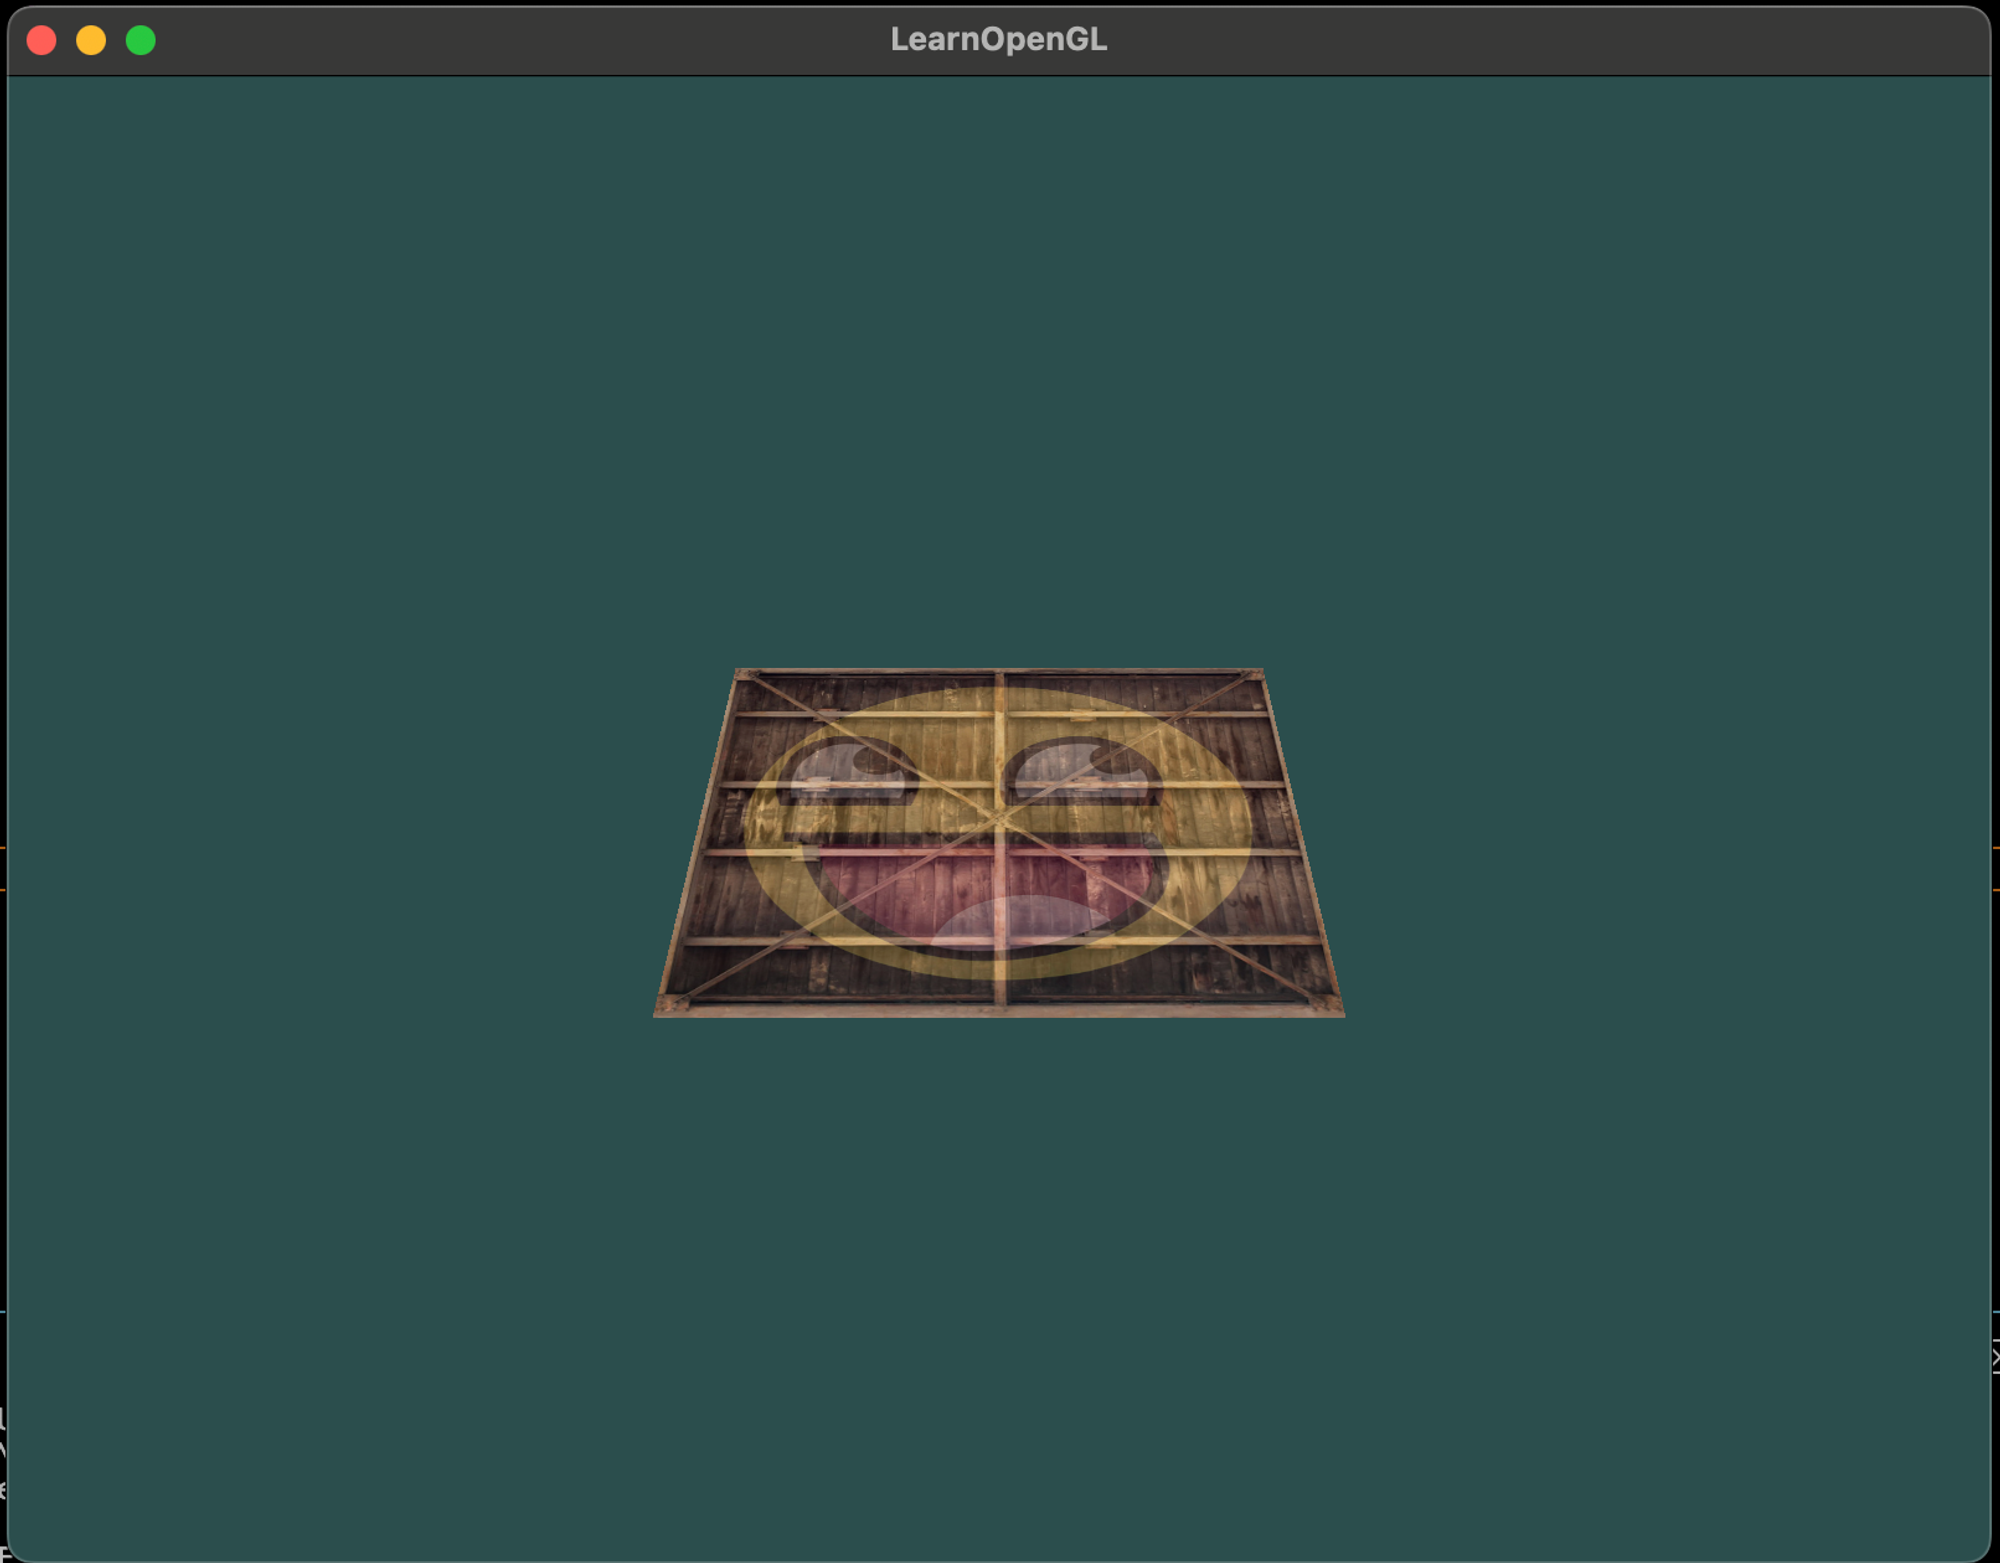
Task: Click the smiley face's left eye
Action: click(848, 772)
